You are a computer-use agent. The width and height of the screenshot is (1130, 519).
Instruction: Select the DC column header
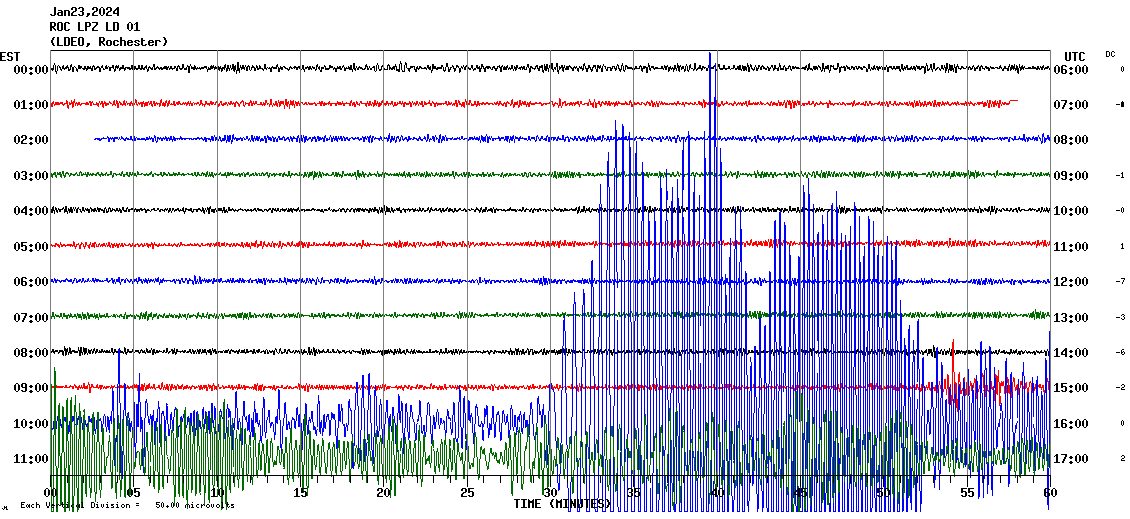pos(1110,54)
